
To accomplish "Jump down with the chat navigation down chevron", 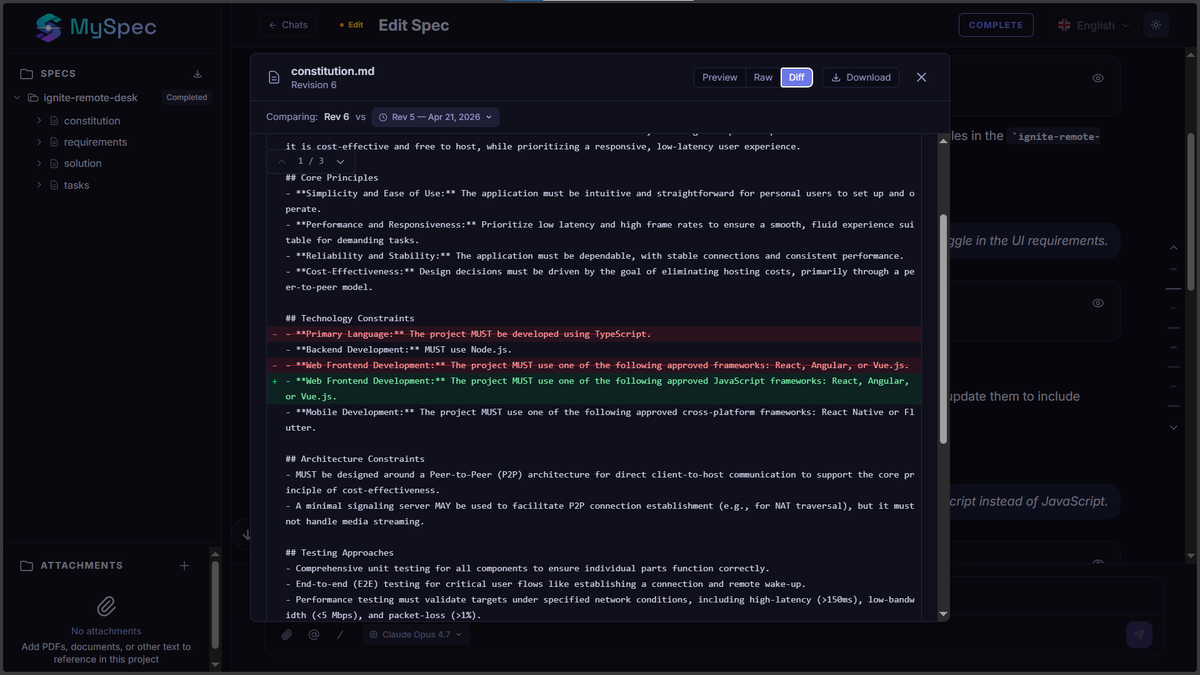I will 1174,427.
